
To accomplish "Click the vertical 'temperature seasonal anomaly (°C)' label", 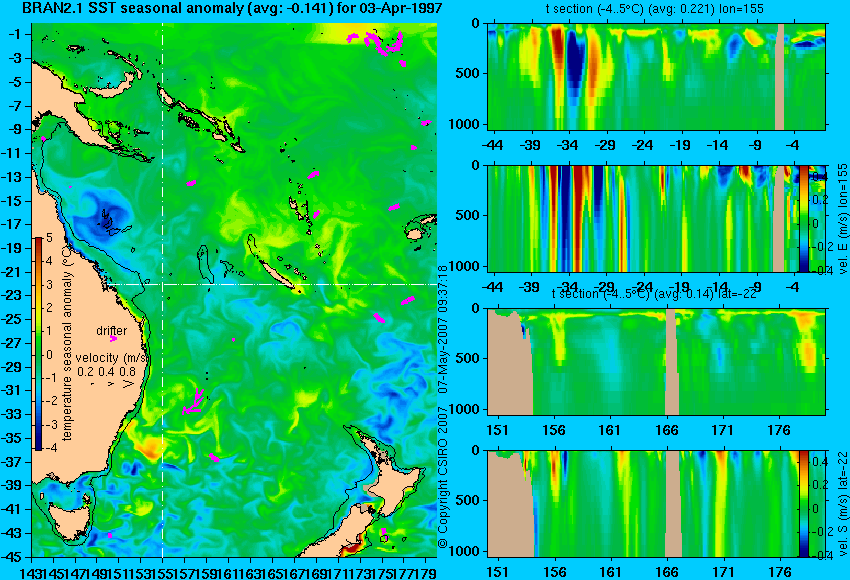I will tap(67, 343).
